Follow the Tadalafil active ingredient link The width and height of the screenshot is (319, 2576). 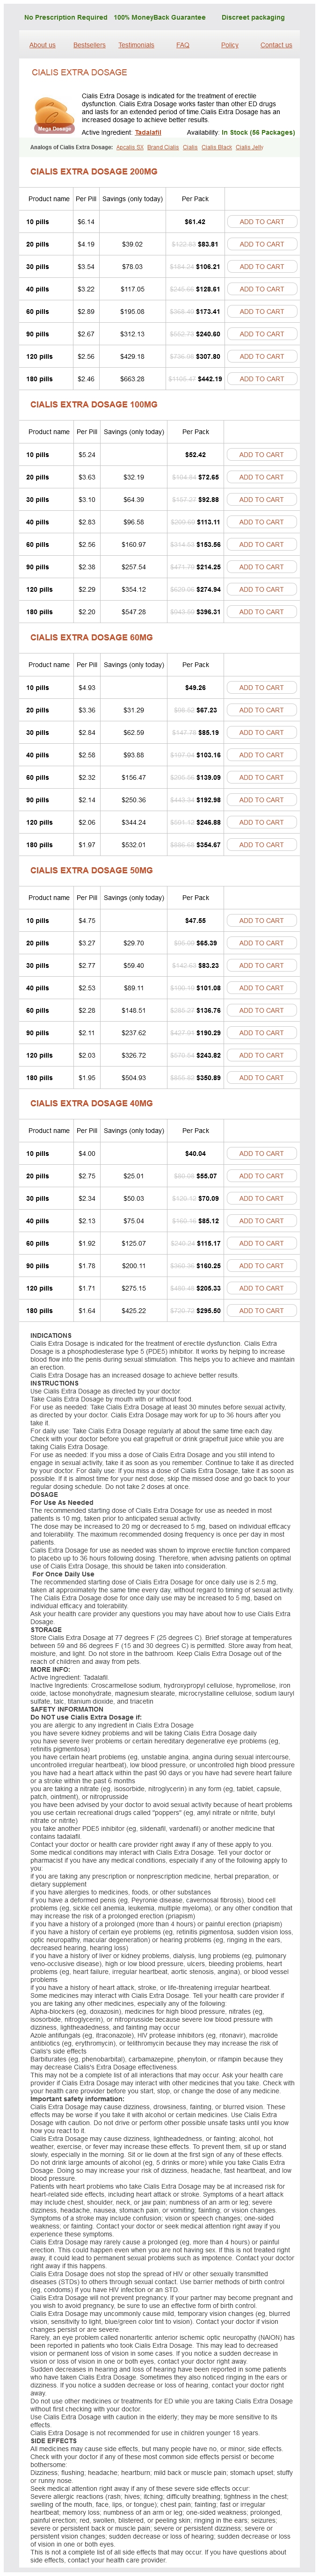(147, 132)
